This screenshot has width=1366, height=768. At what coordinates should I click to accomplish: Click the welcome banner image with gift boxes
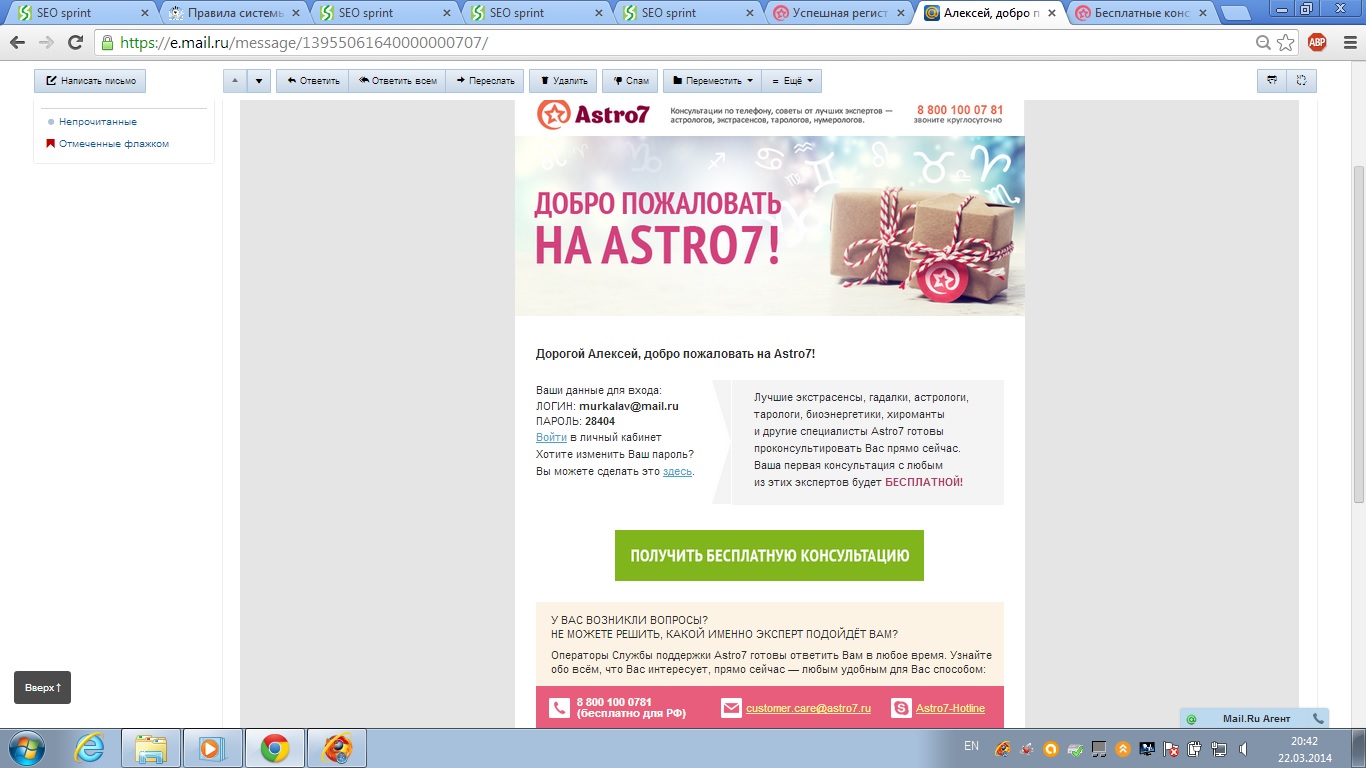coord(769,226)
